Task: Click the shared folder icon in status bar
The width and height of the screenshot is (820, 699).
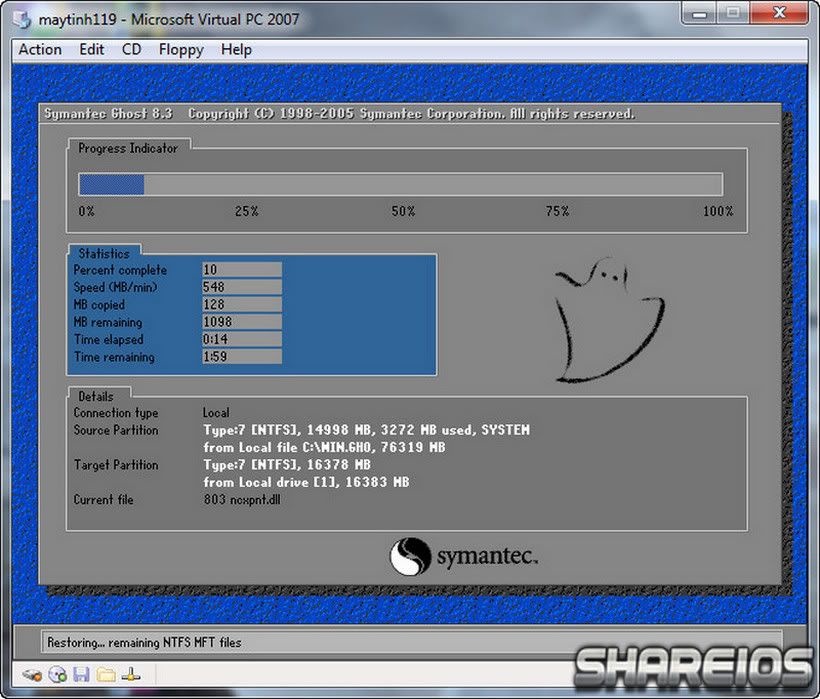Action: 106,674
